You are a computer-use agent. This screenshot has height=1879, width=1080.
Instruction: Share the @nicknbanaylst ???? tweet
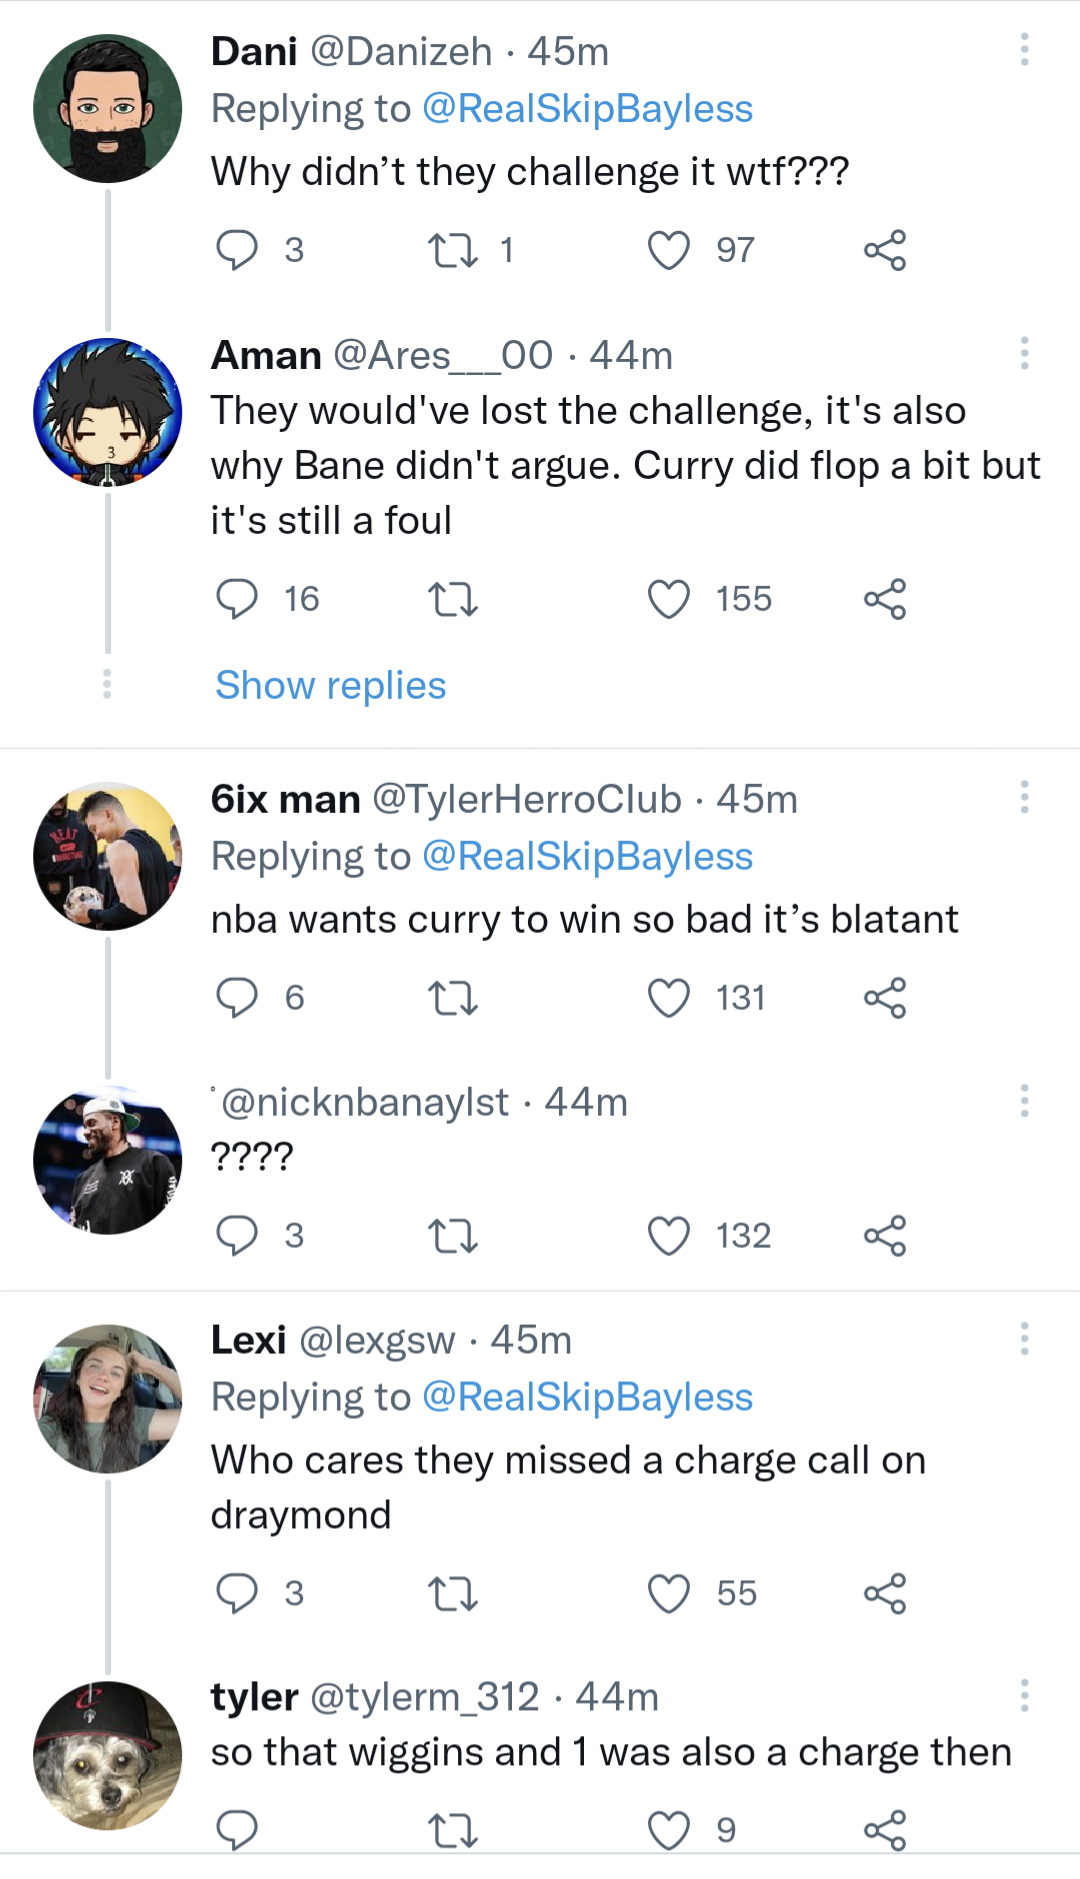[x=885, y=1236]
